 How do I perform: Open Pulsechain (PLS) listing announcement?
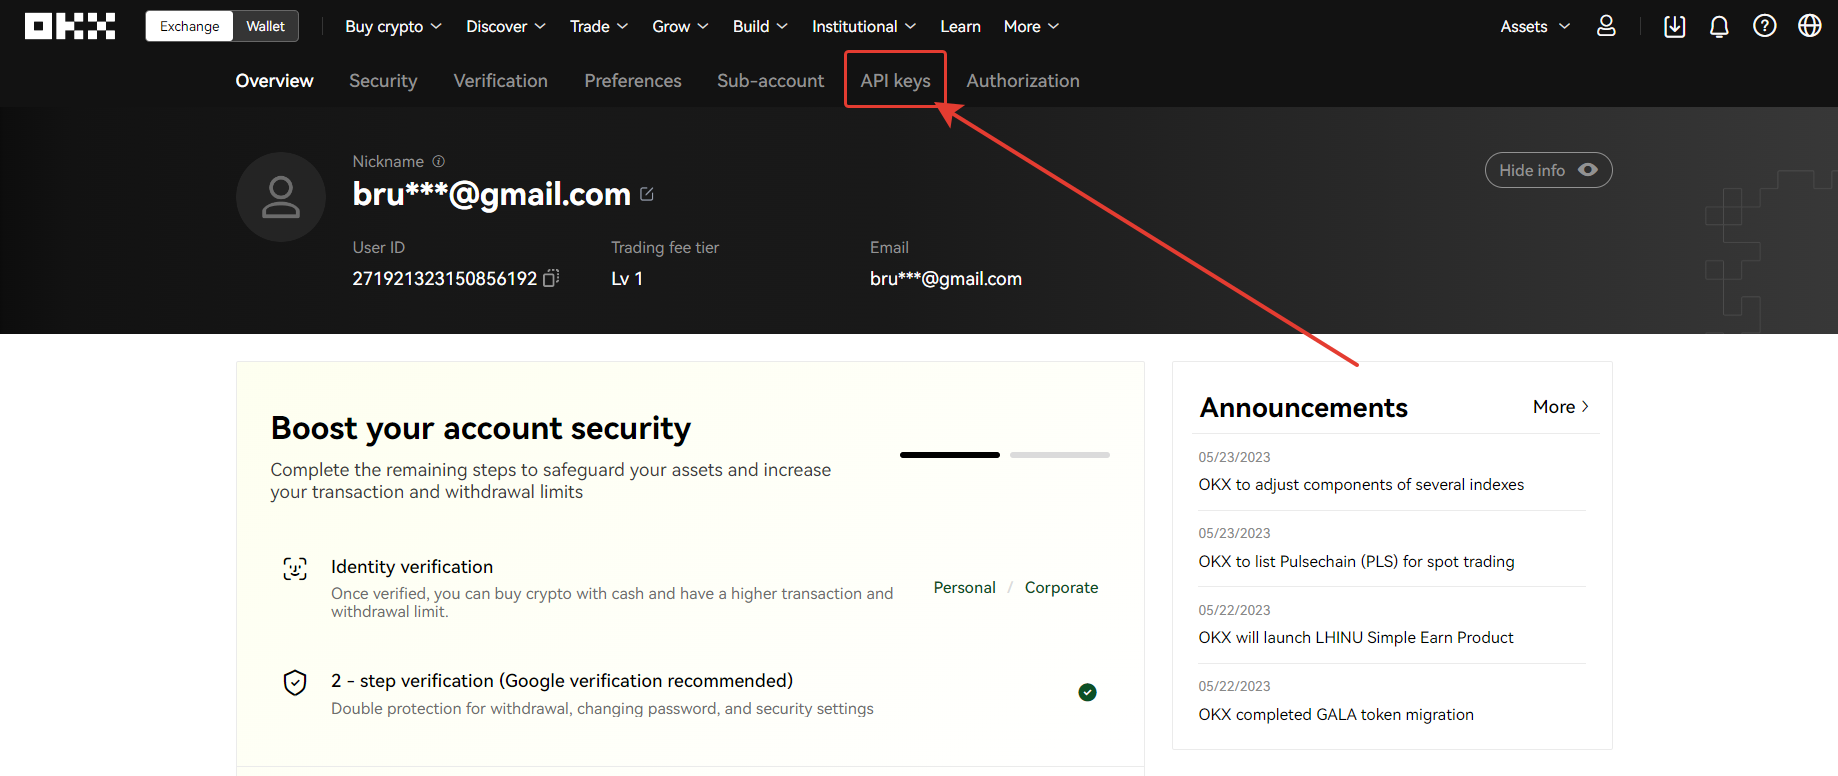click(1356, 562)
